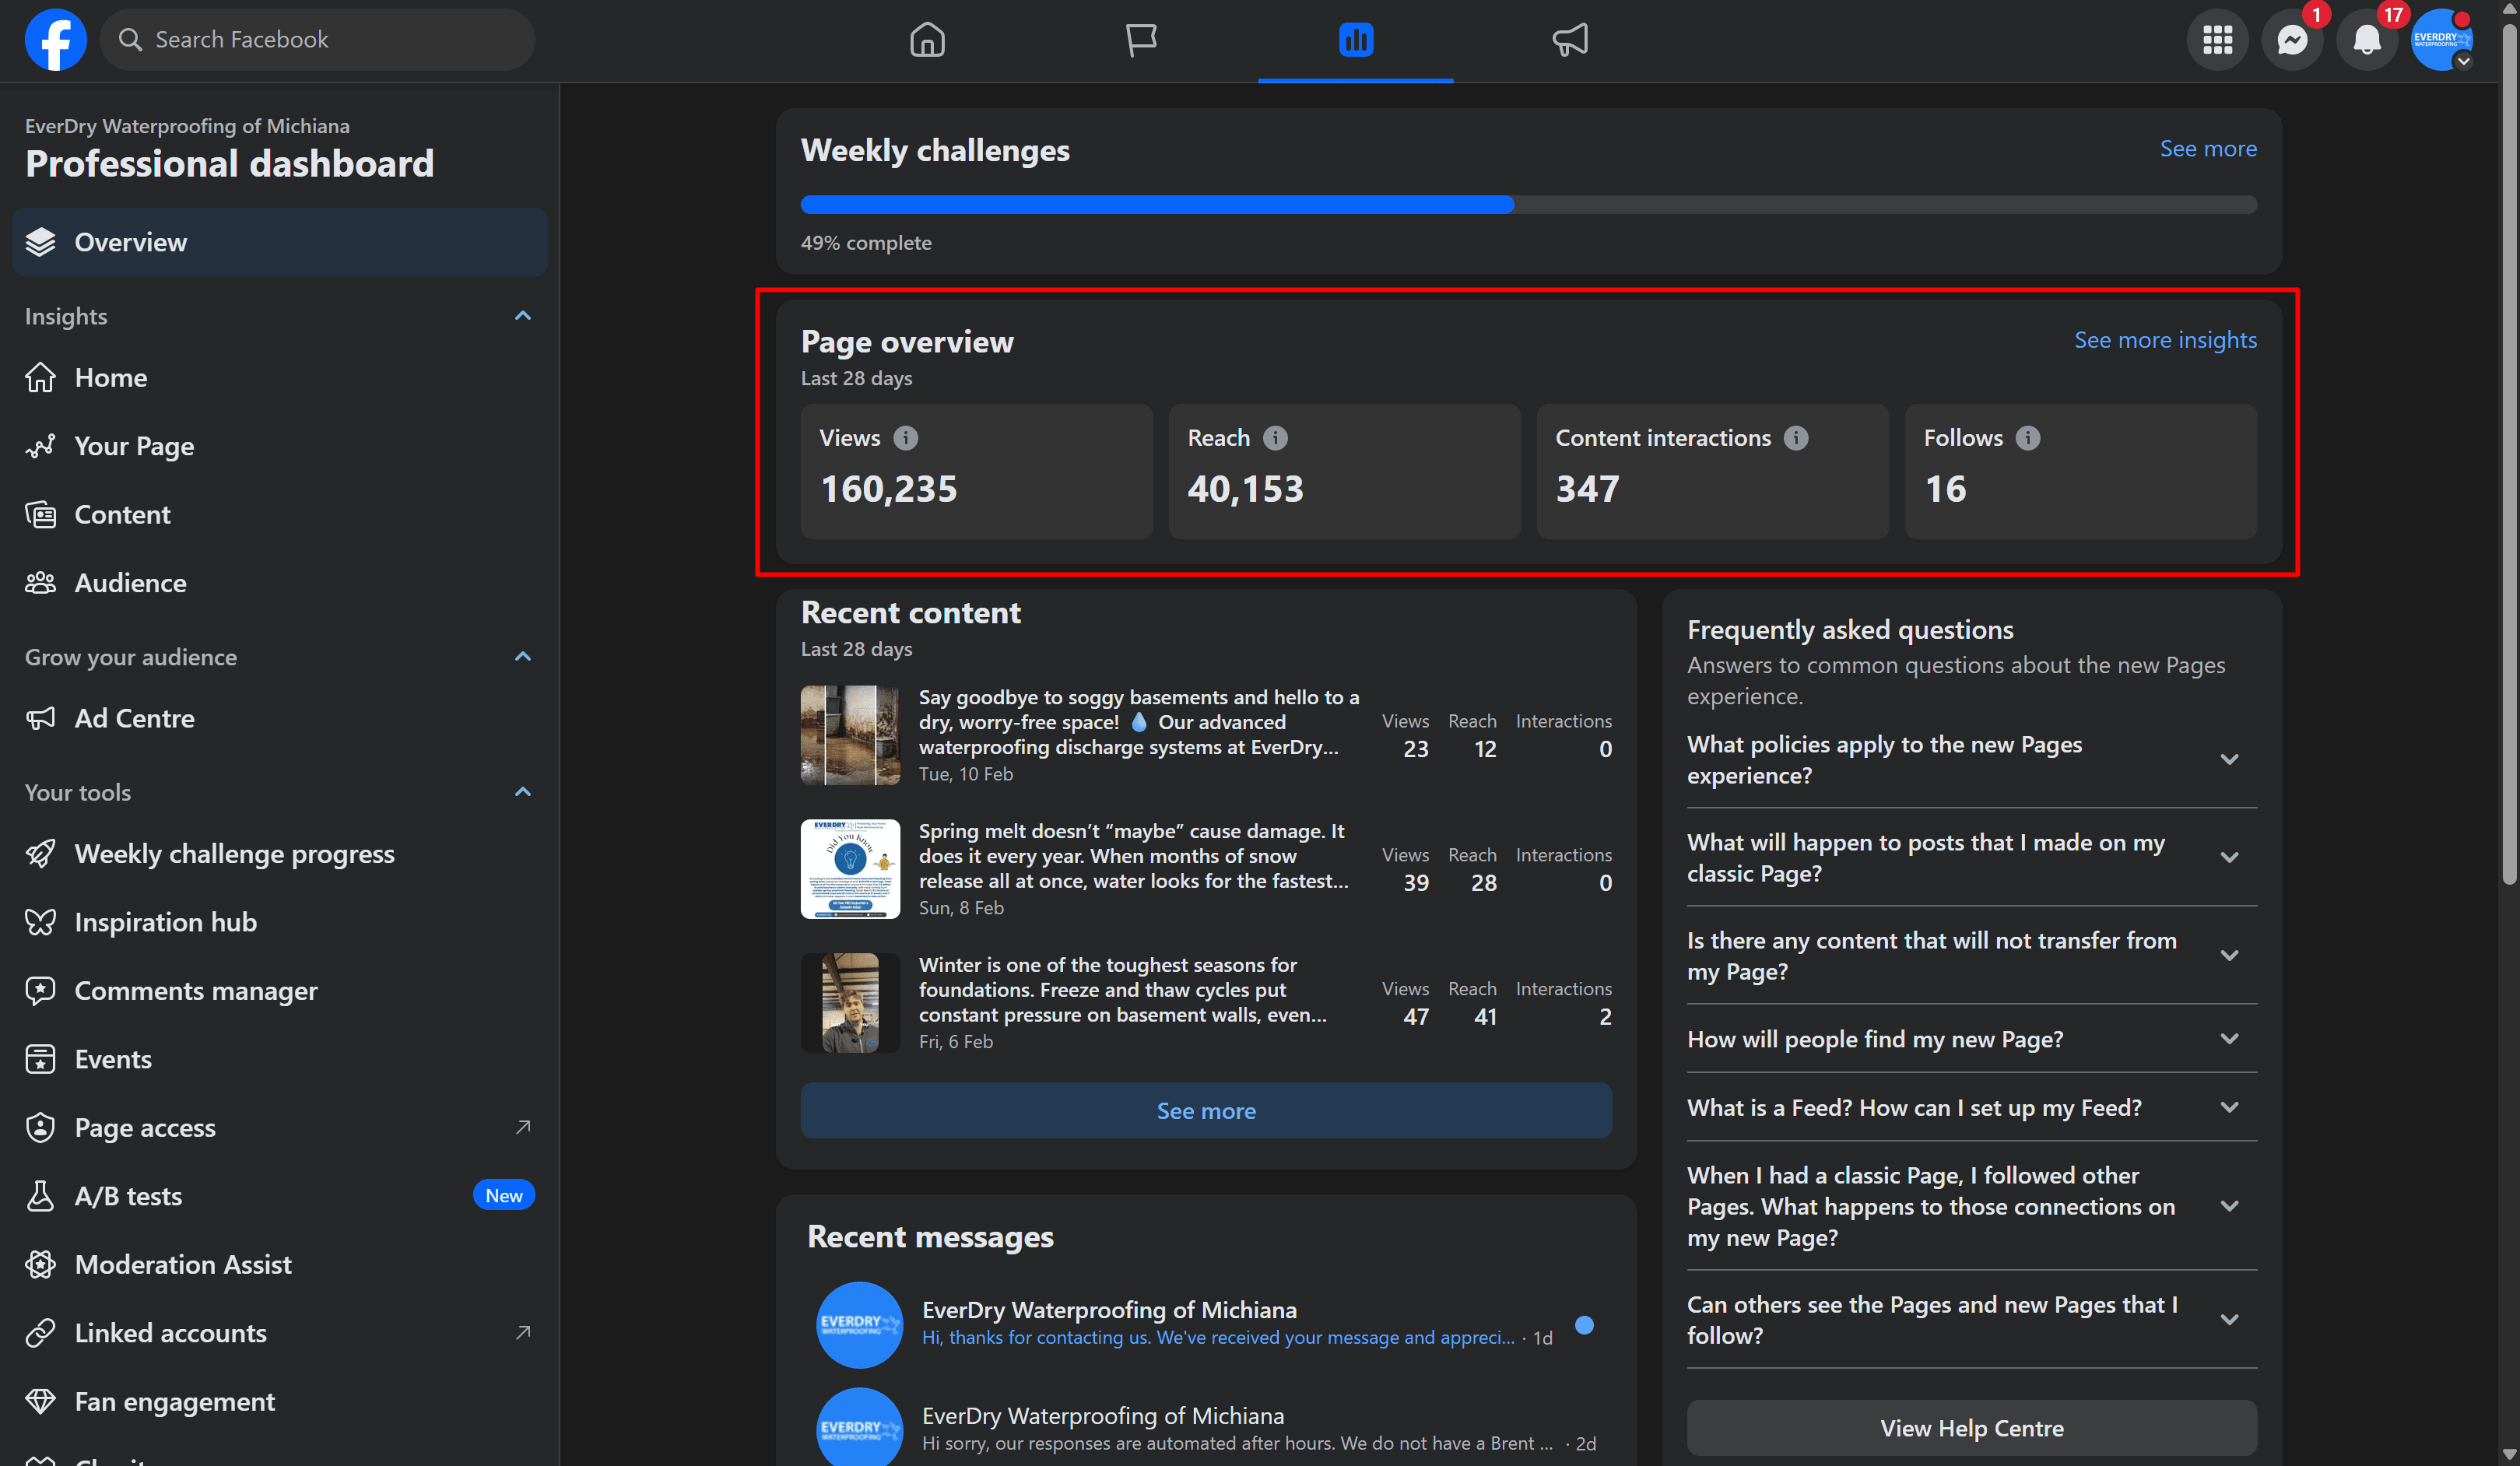
Task: Select the Professional dashboard chart icon tab
Action: click(1355, 40)
